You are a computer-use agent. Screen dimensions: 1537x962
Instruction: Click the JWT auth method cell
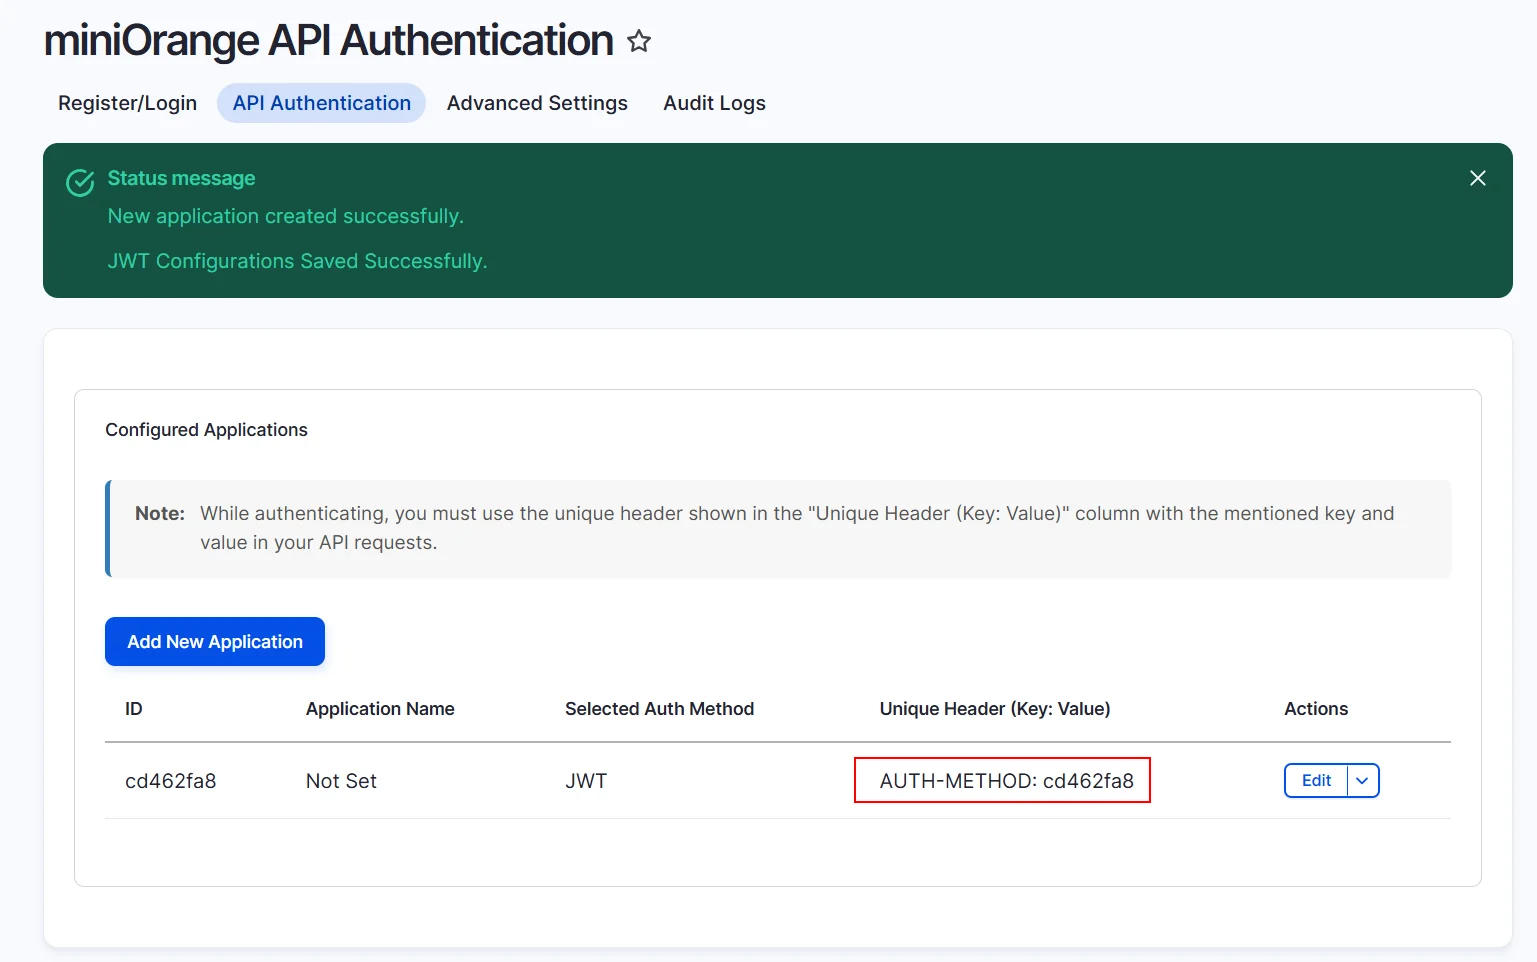[x=586, y=781]
